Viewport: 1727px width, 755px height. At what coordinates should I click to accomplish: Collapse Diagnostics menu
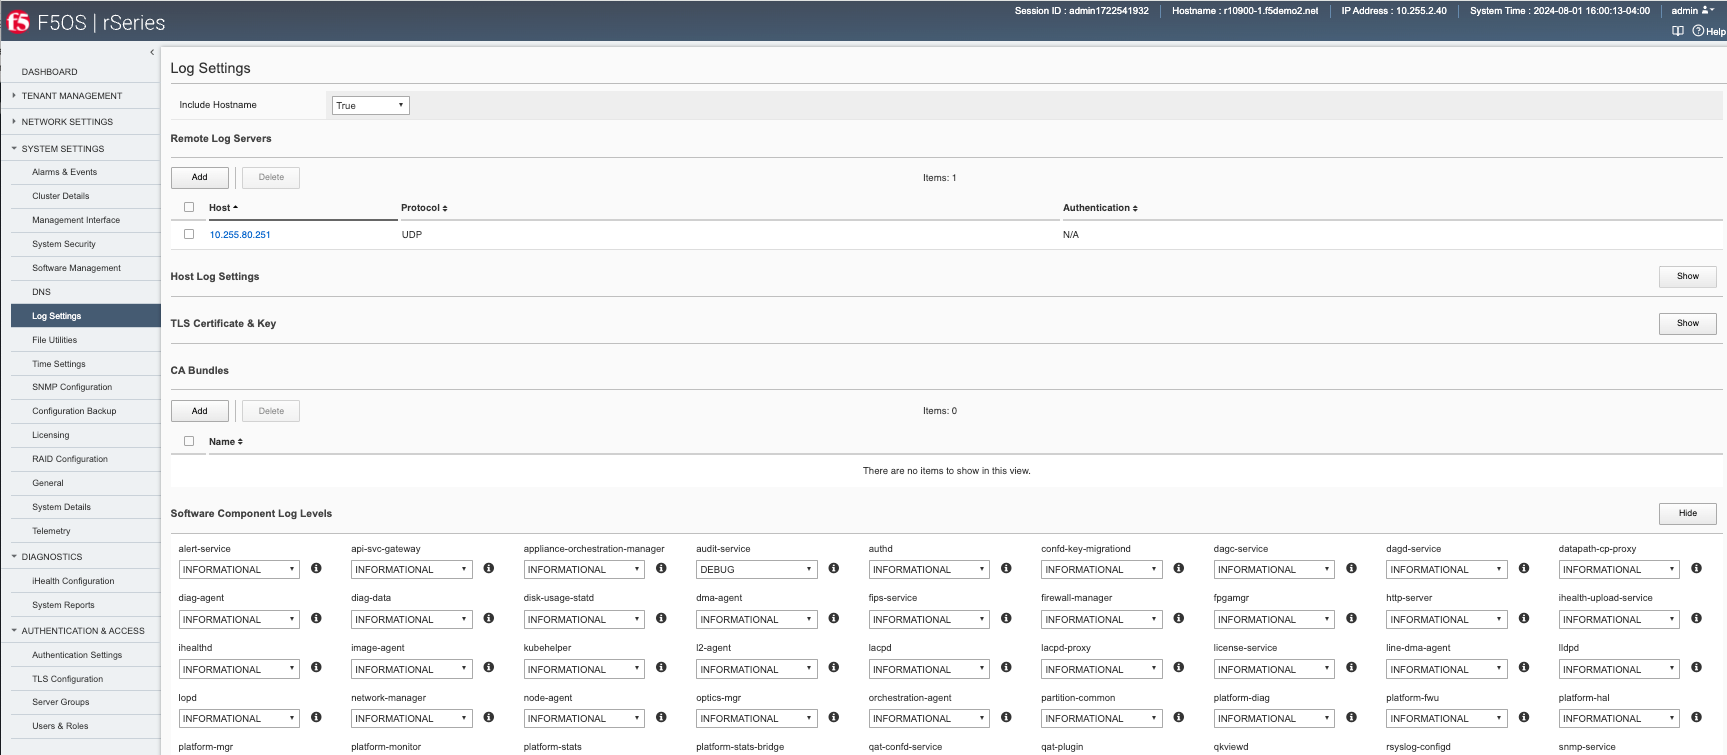click(x=52, y=557)
